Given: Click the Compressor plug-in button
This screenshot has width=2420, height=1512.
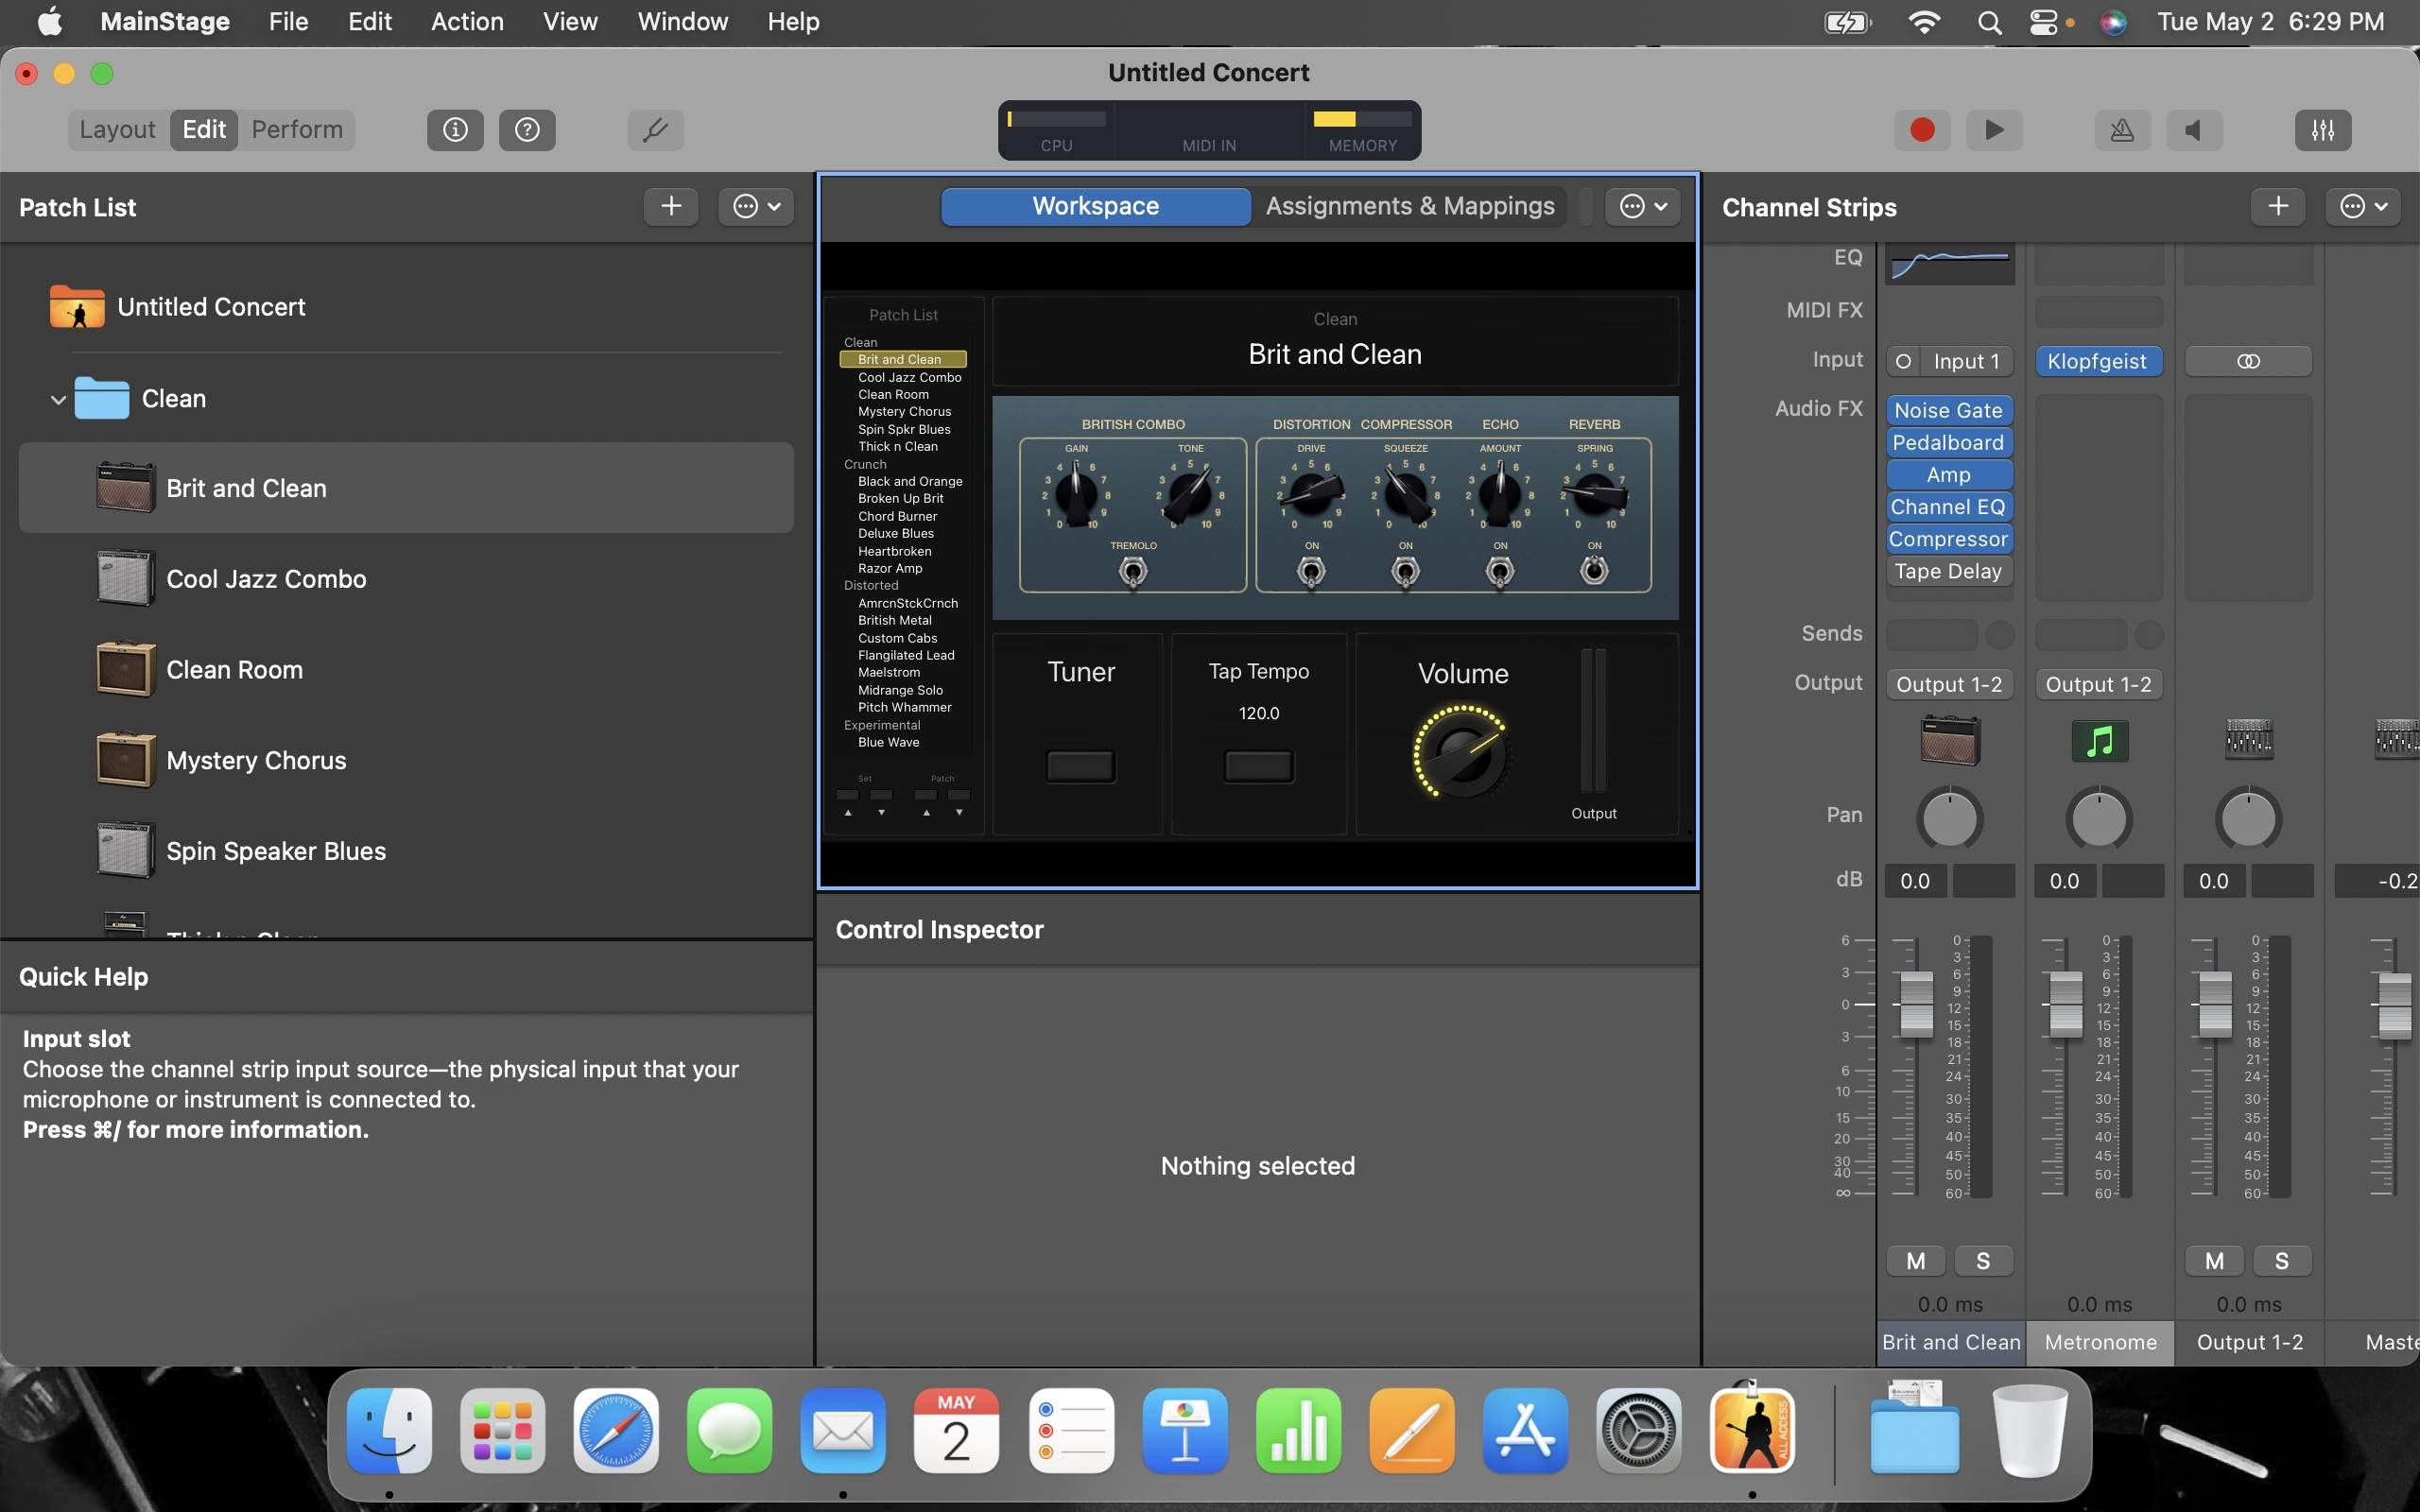Looking at the screenshot, I should (1949, 539).
